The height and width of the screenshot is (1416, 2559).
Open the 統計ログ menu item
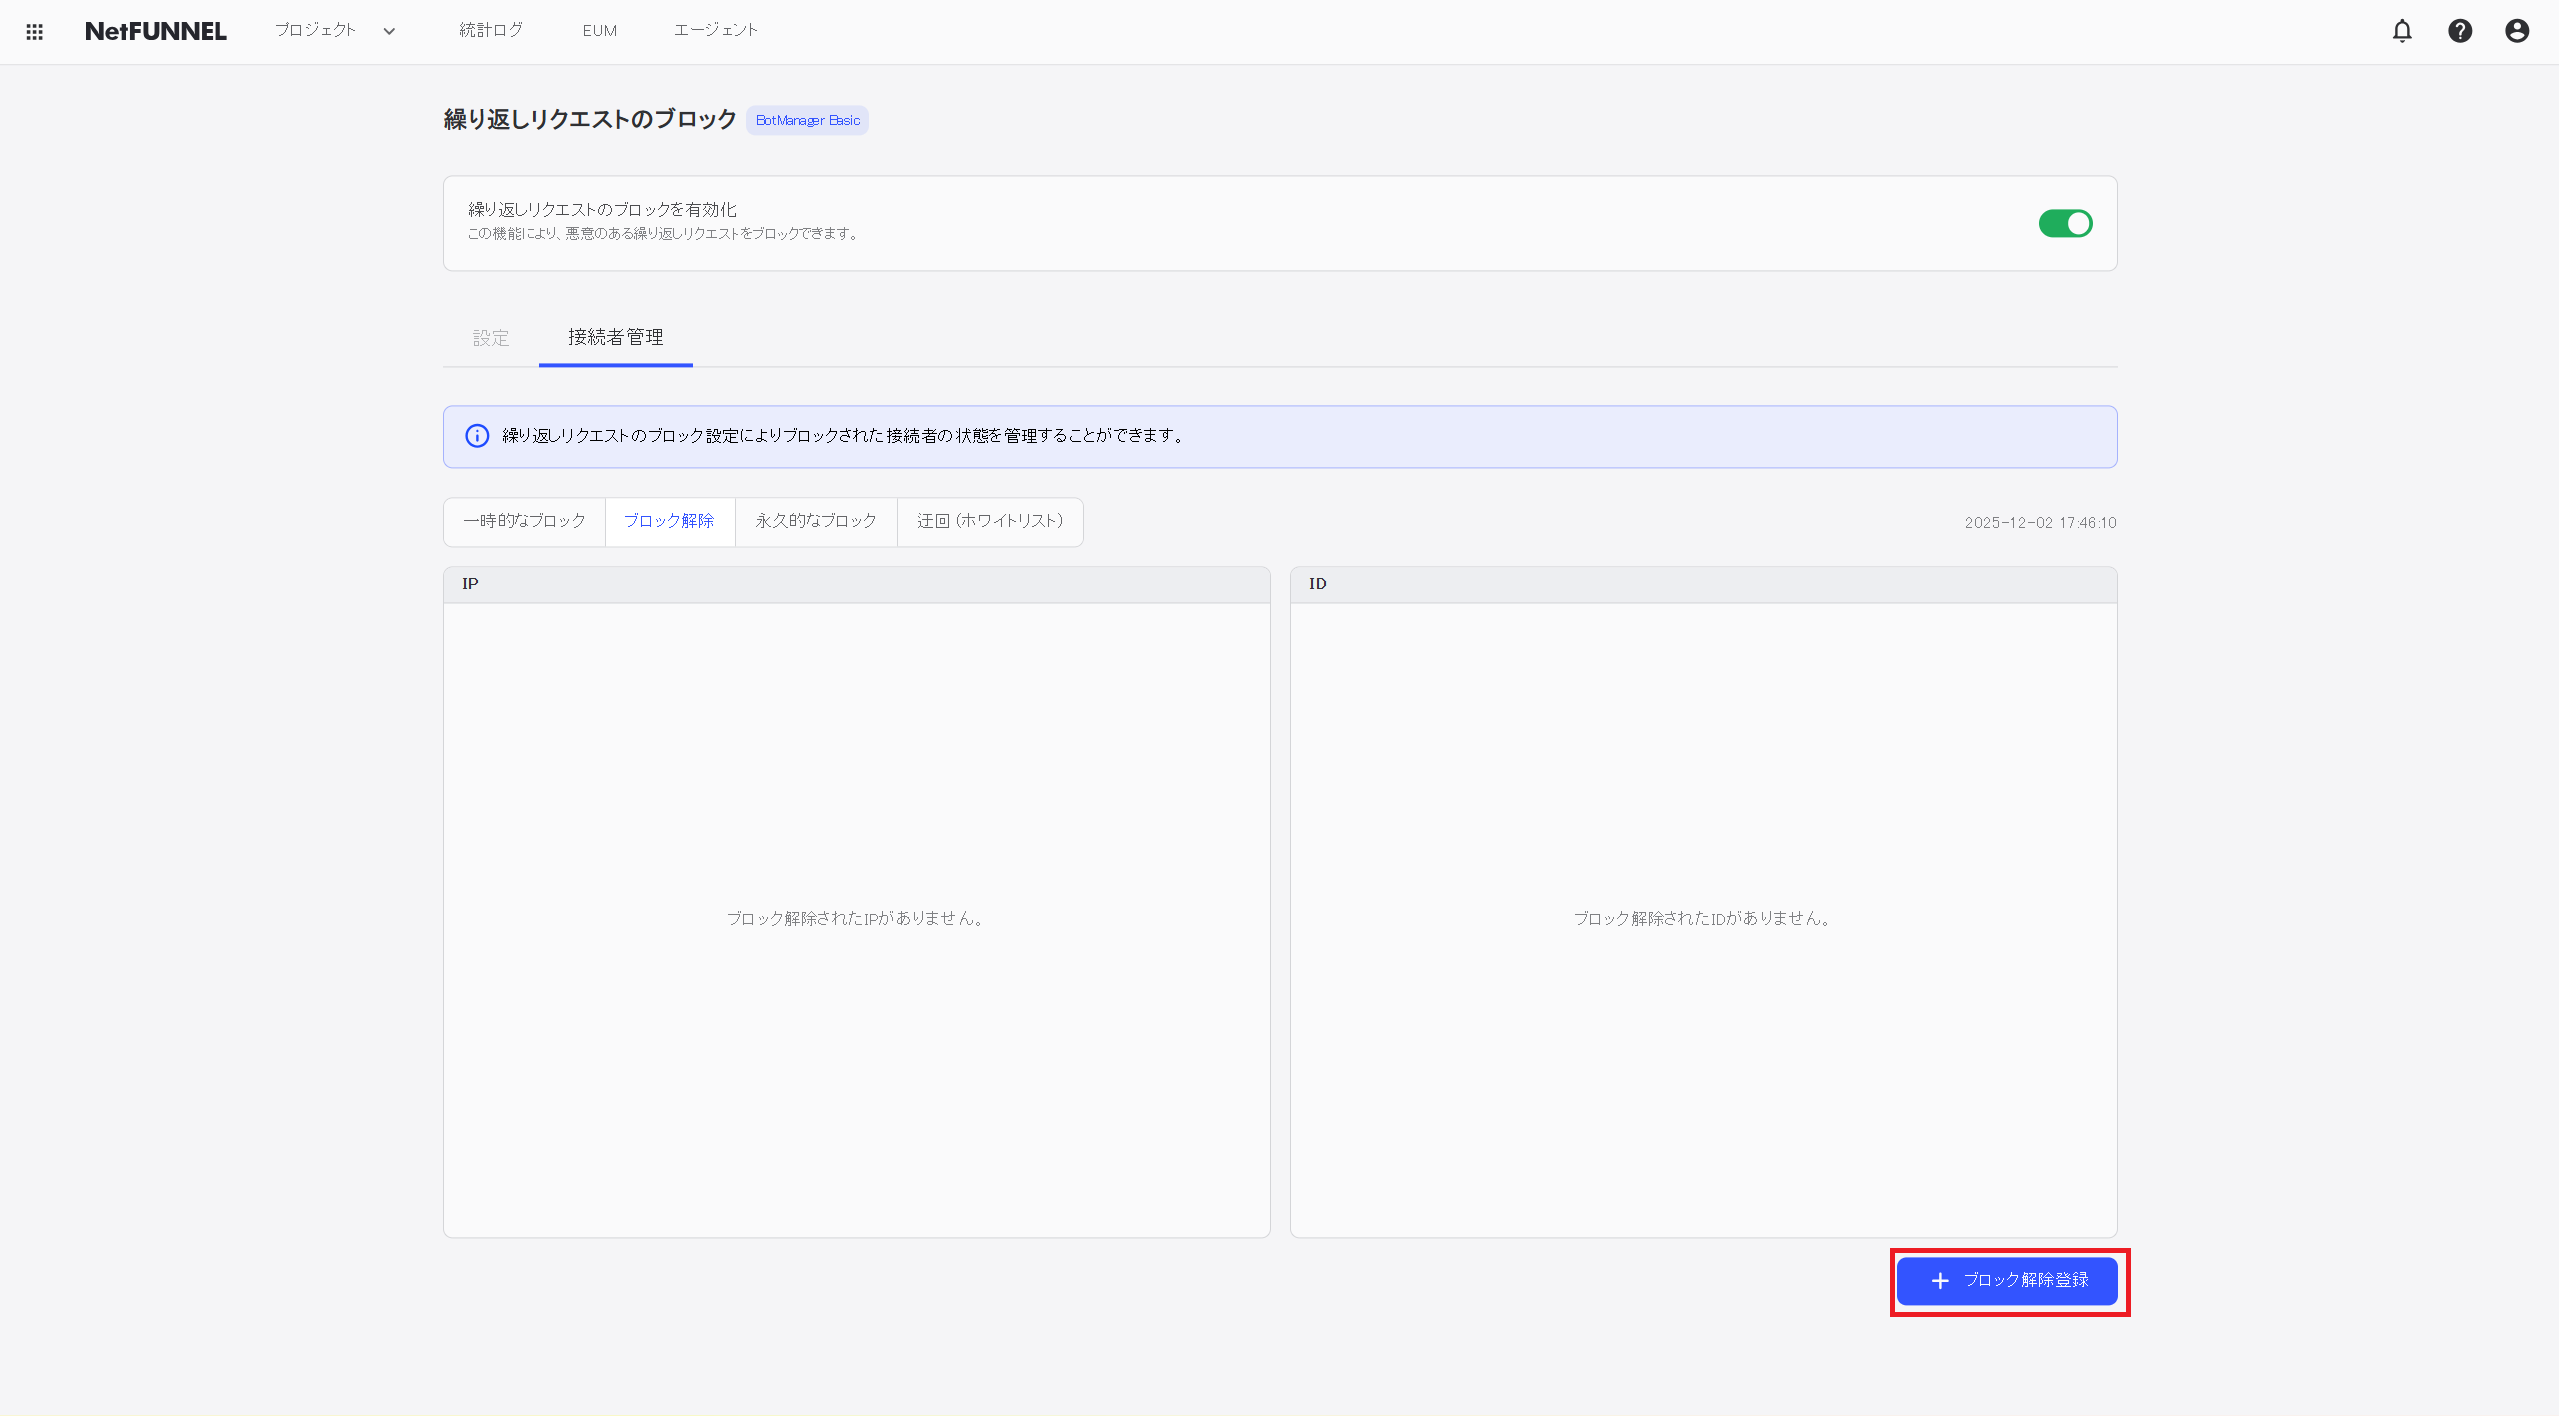click(x=490, y=30)
